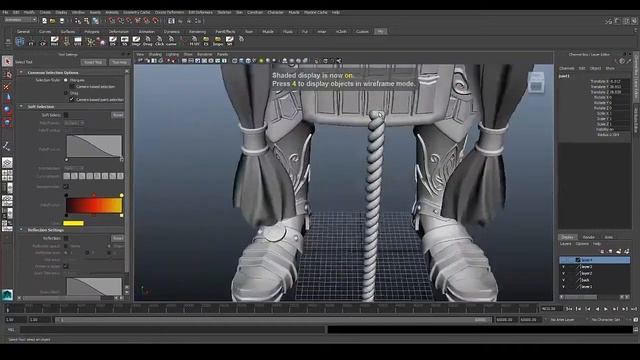Toggle Camera based paint selection checkbox
This screenshot has height=360, width=640.
pos(72,99)
